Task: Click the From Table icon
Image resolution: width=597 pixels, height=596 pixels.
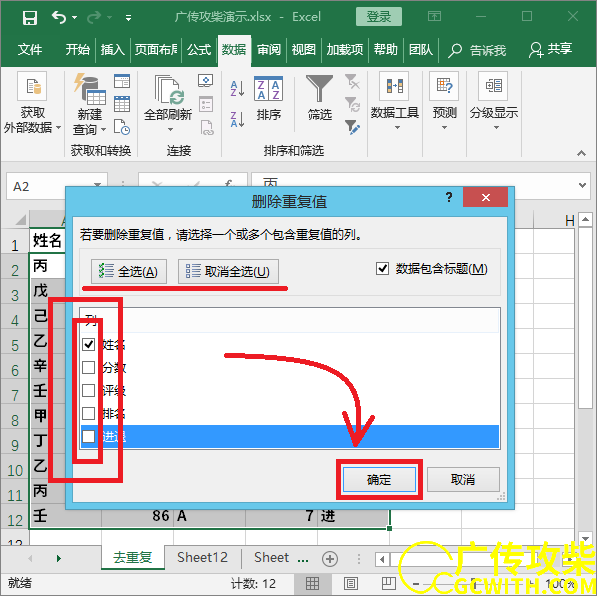Action: [122, 104]
